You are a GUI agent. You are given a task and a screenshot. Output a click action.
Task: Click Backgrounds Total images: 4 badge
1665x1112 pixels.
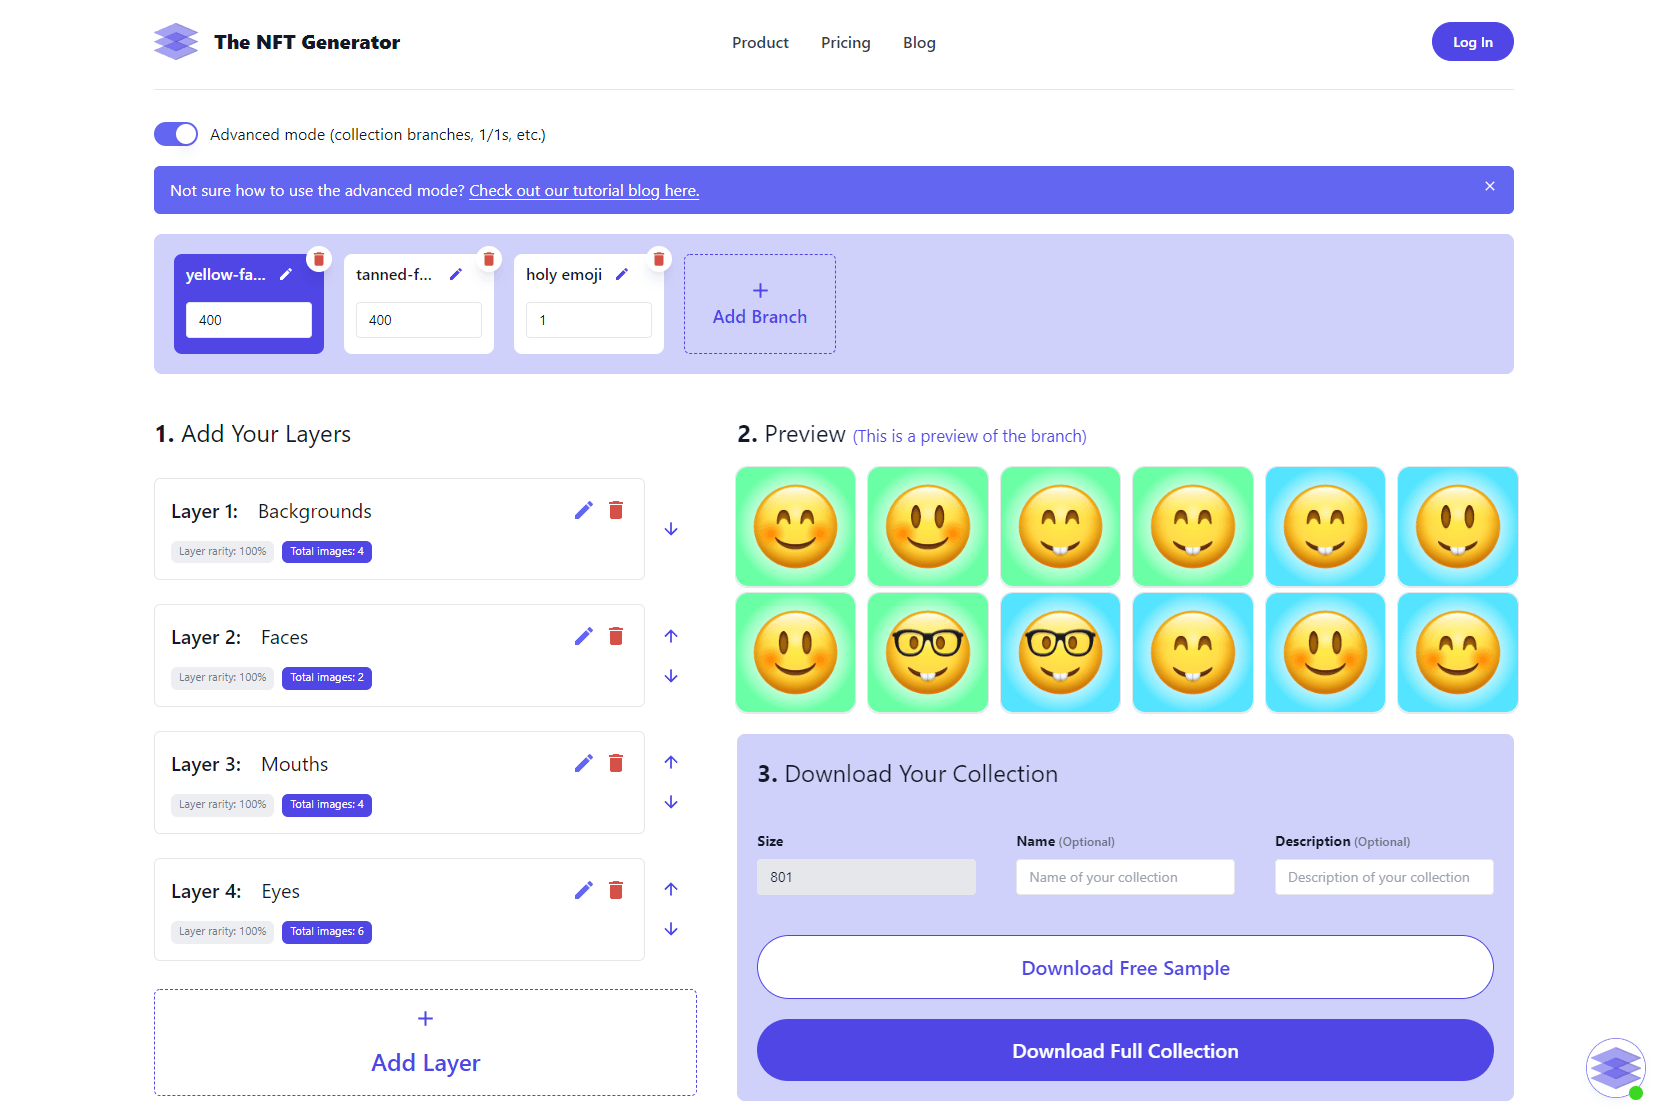pos(327,551)
